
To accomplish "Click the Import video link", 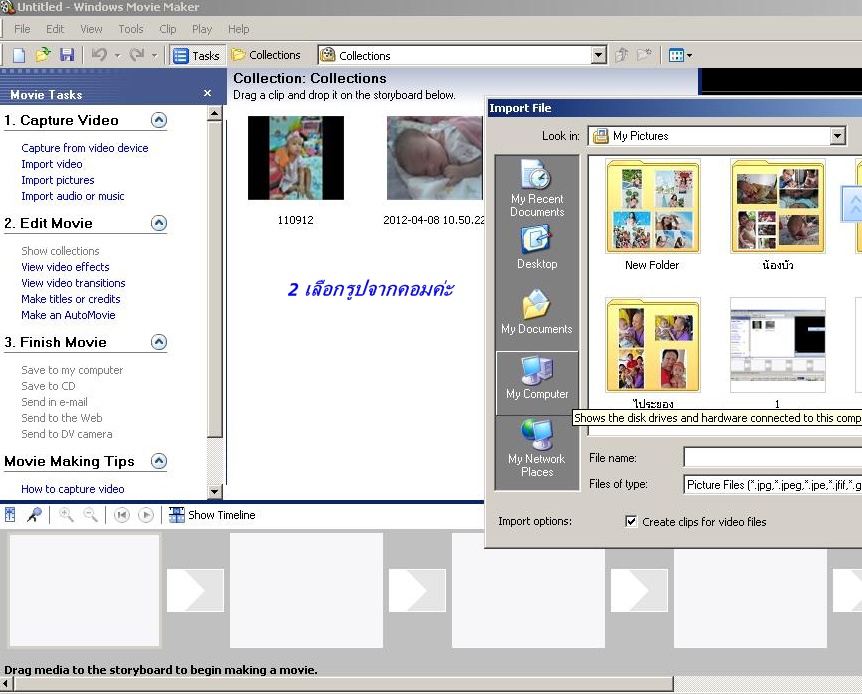I will pos(52,164).
